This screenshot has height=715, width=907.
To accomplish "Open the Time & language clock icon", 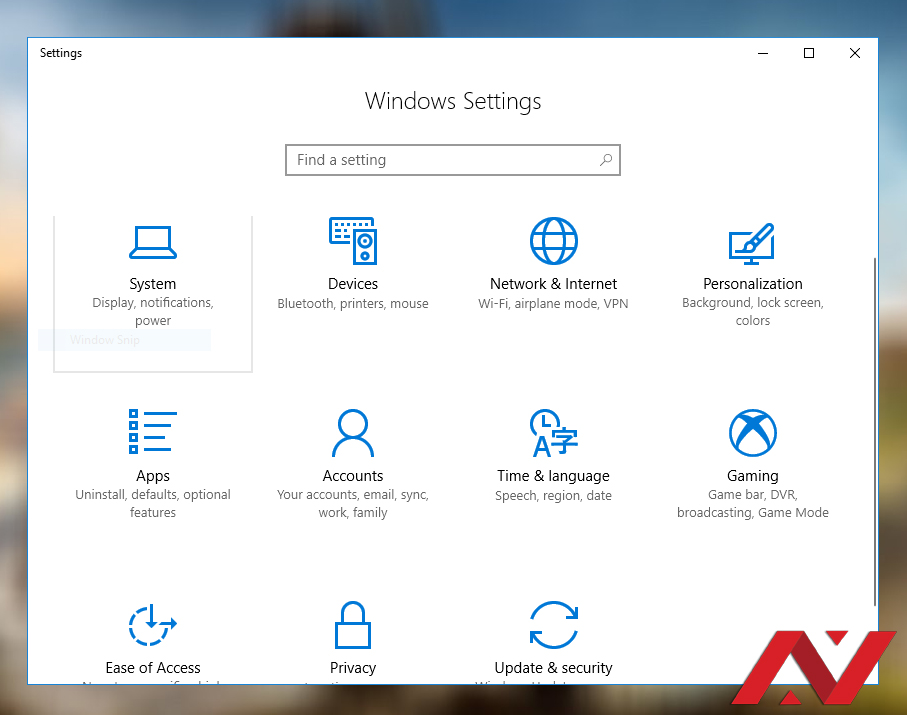I will coord(553,432).
